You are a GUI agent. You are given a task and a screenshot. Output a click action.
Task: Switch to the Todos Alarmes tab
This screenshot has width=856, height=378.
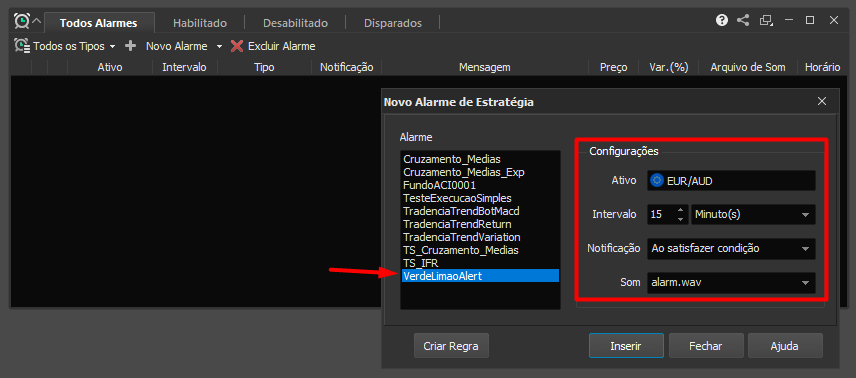tap(99, 23)
